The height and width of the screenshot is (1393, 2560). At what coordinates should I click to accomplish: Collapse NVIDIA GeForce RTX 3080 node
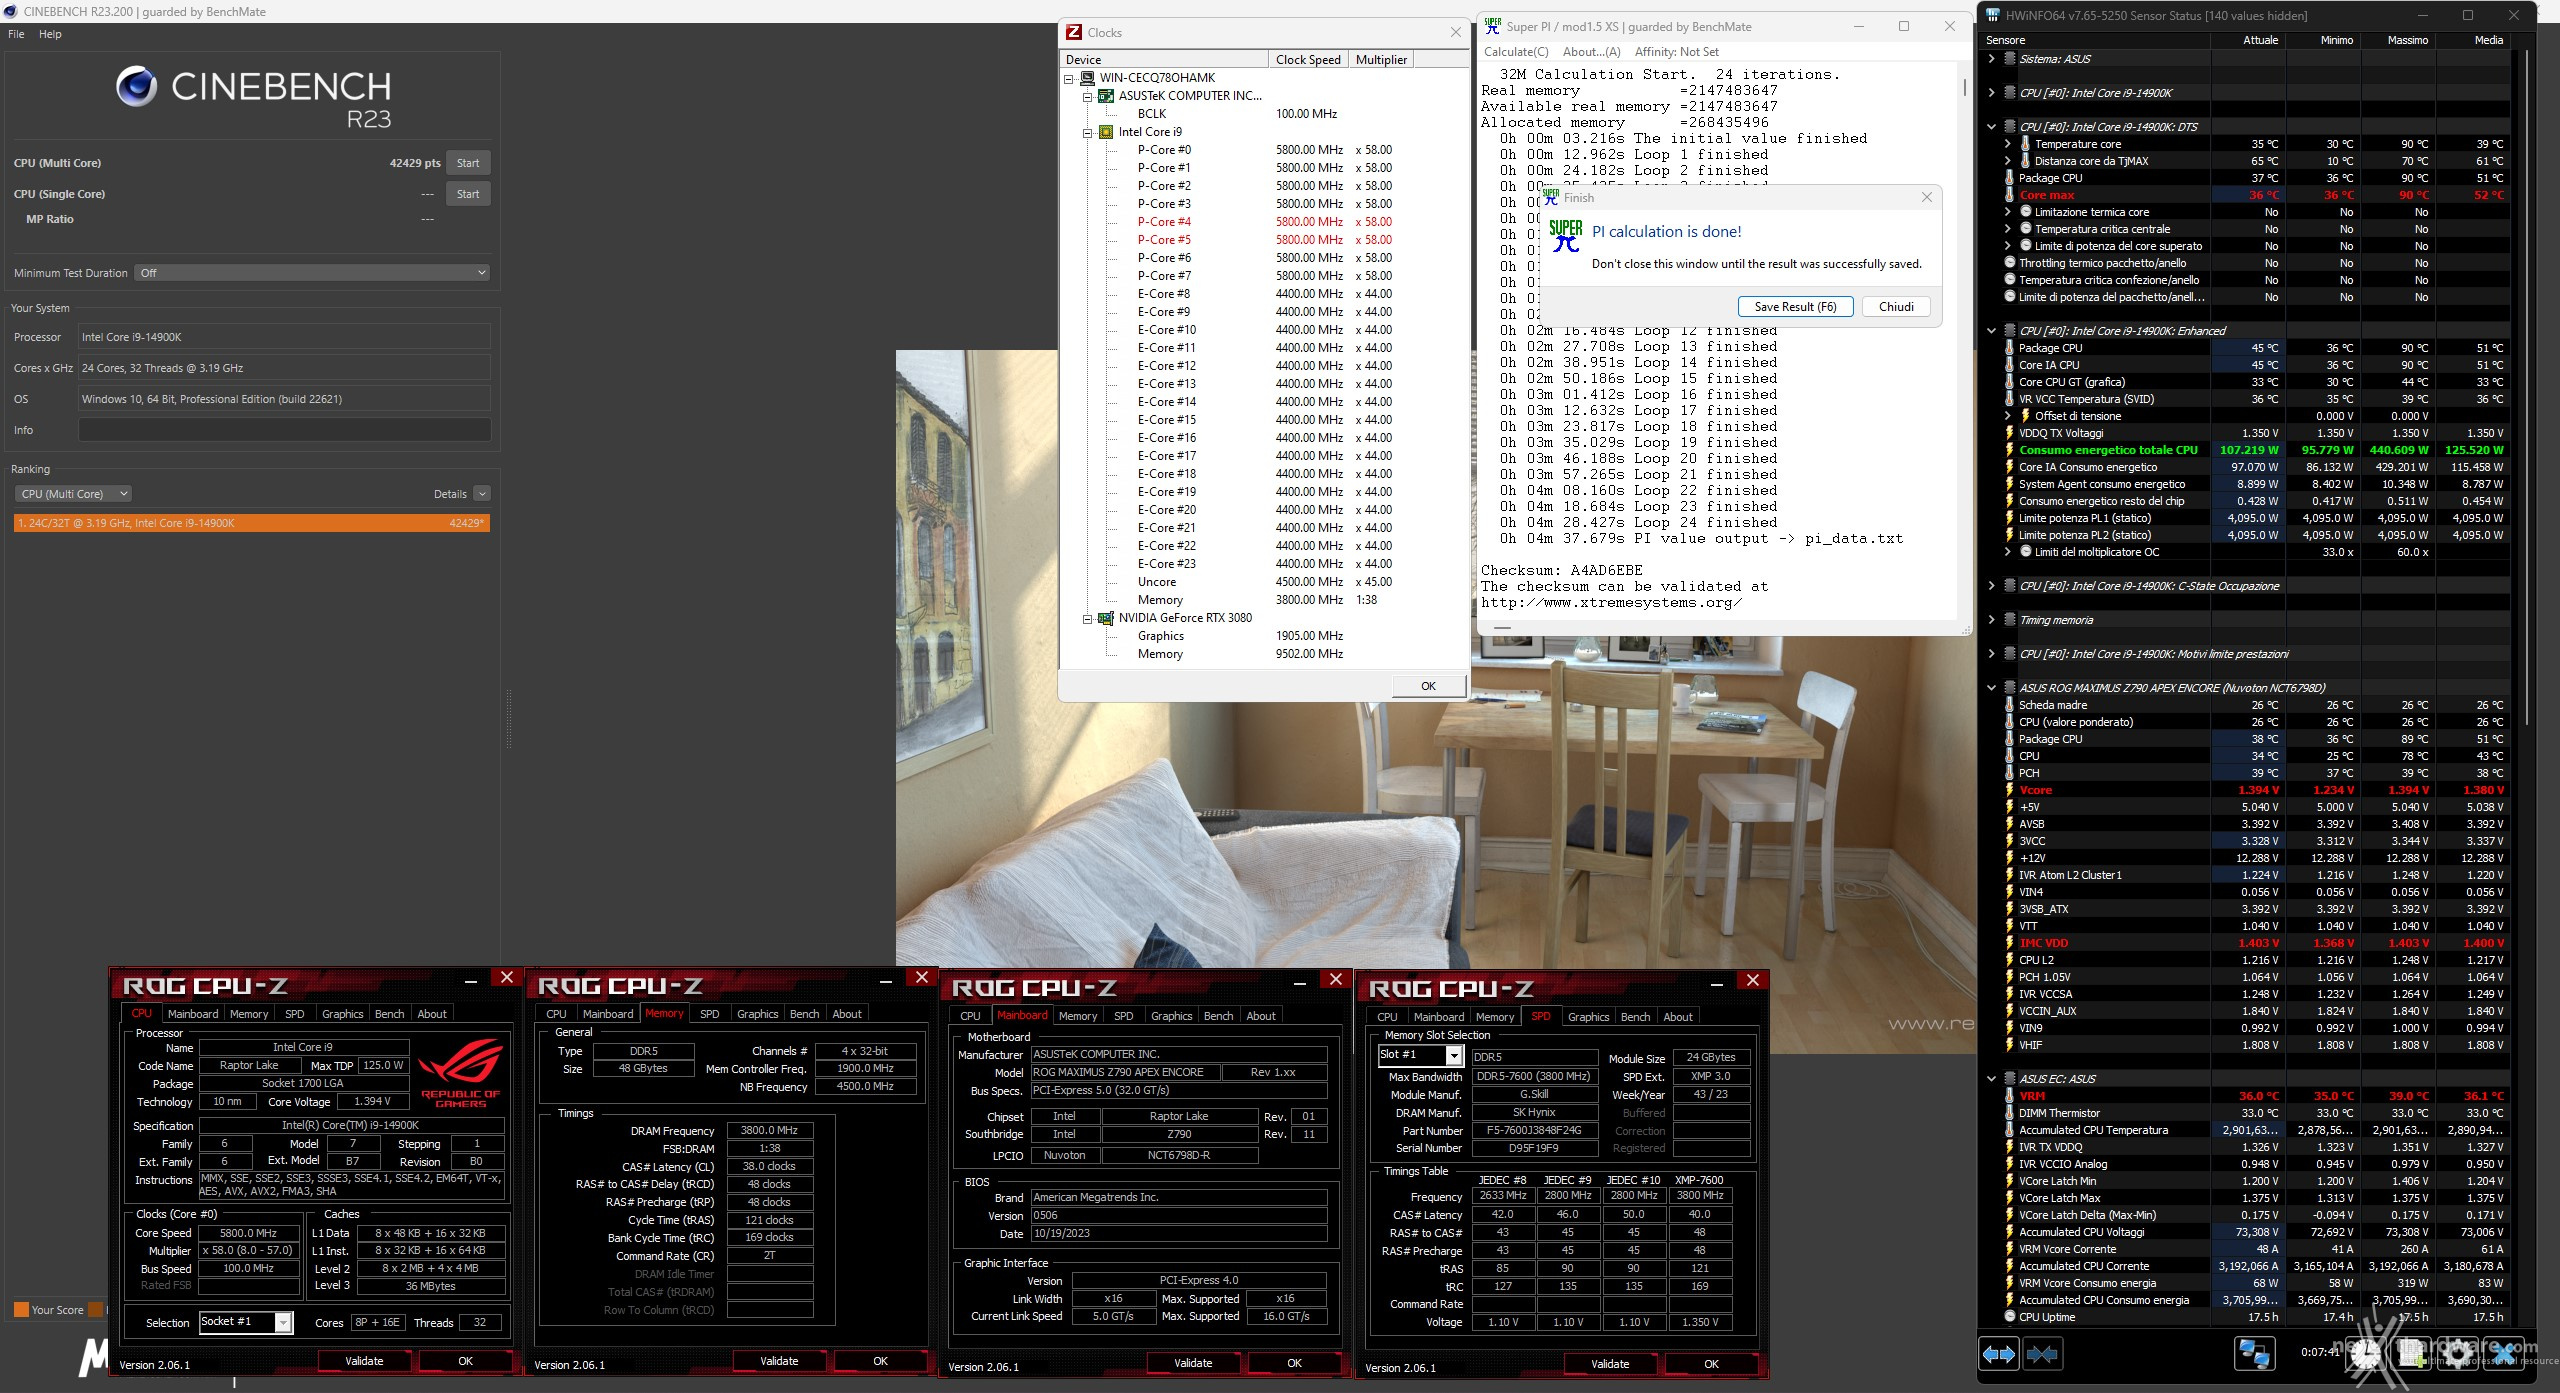pyautogui.click(x=1087, y=618)
